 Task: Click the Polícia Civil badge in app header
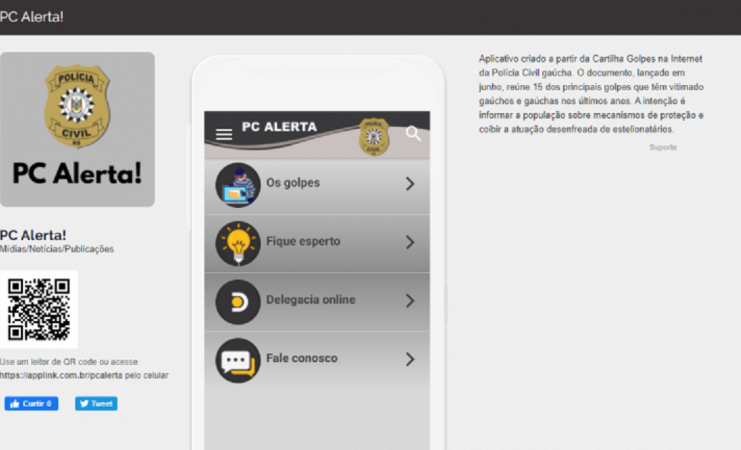(374, 137)
